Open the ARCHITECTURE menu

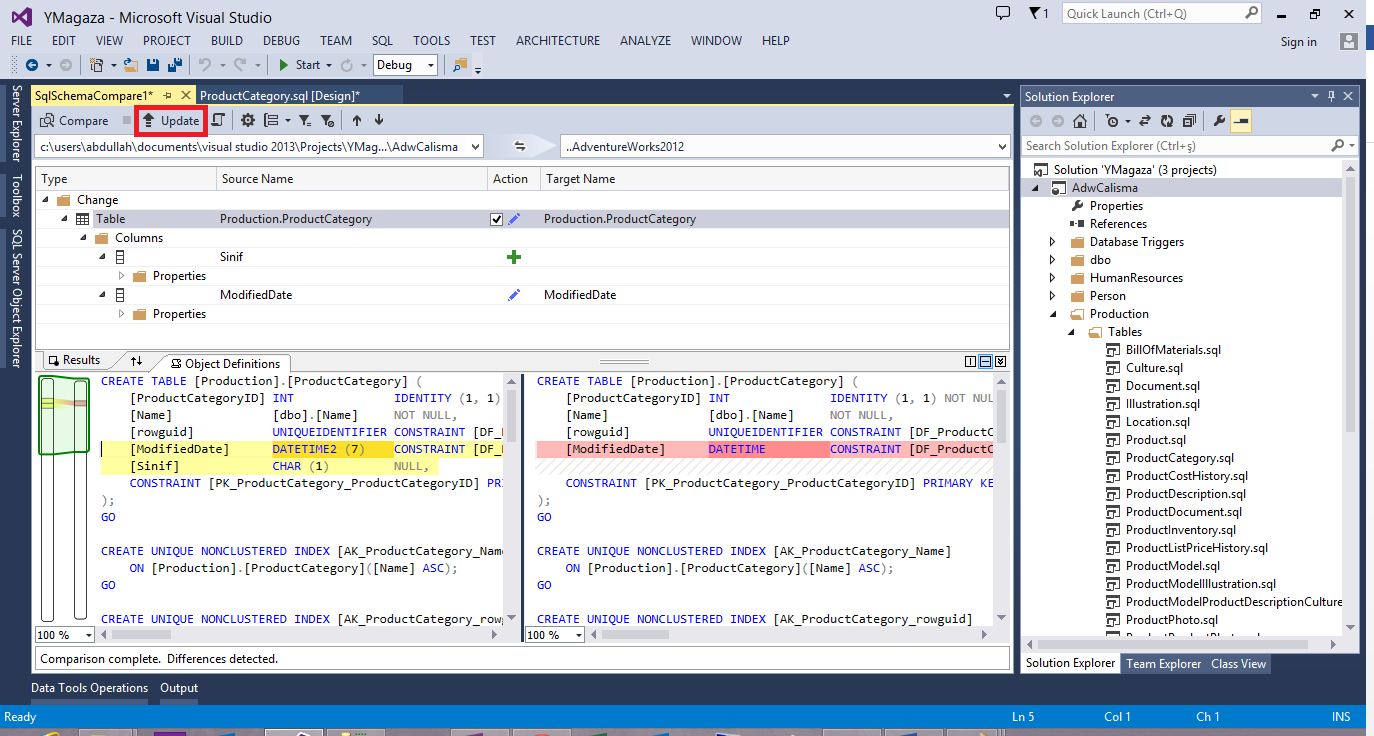tap(557, 41)
